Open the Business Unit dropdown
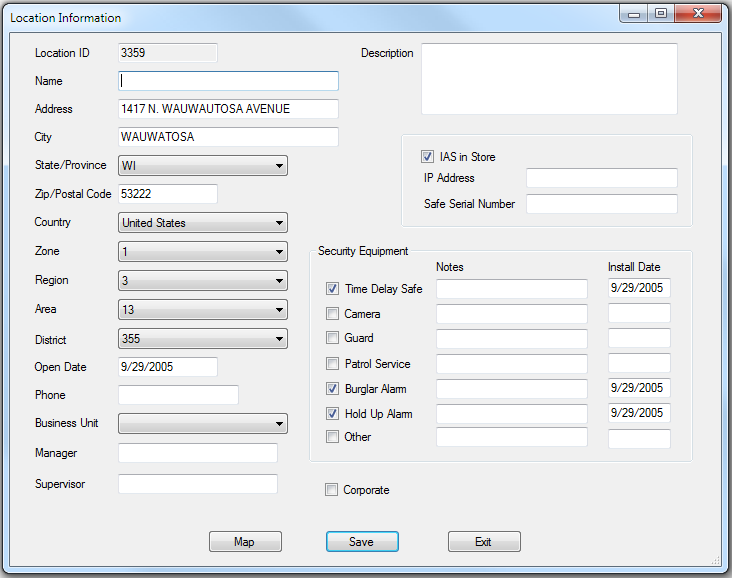Viewport: 732px width, 578px height. (x=203, y=424)
